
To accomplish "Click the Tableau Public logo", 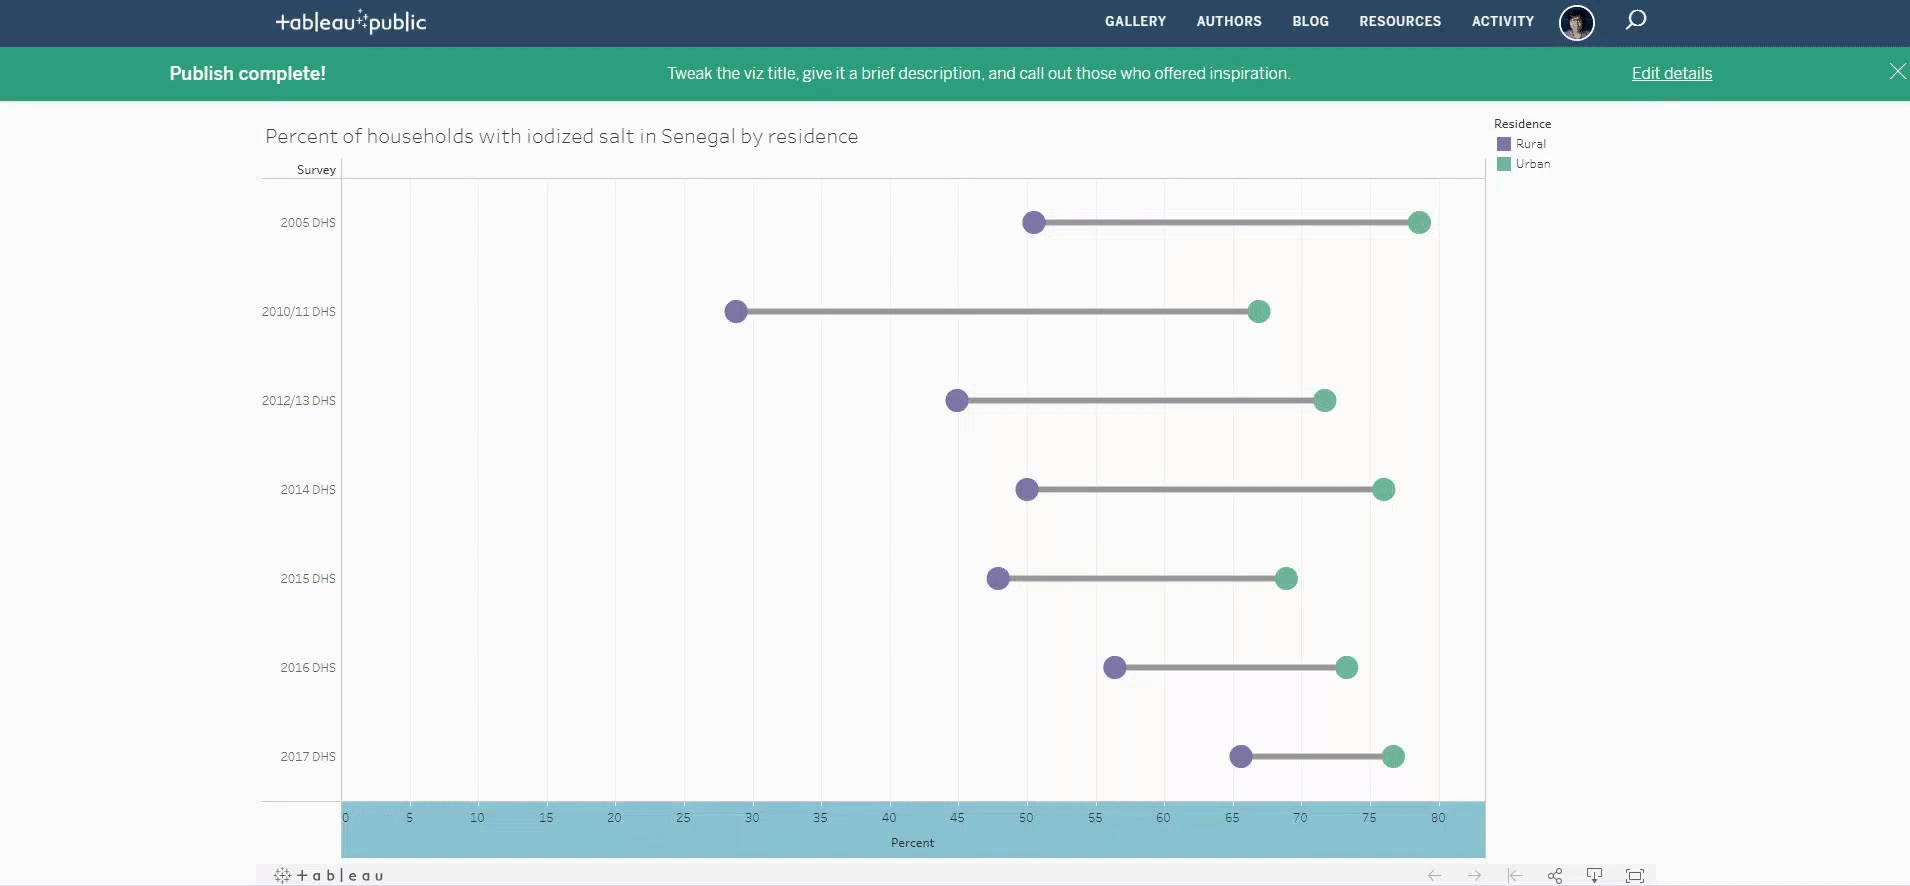I will (351, 22).
